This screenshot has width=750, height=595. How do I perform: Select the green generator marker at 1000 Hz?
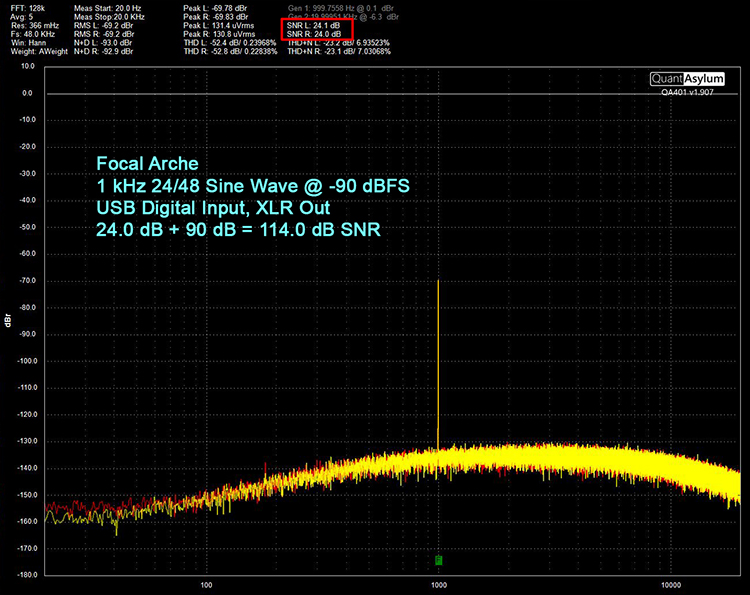click(439, 559)
